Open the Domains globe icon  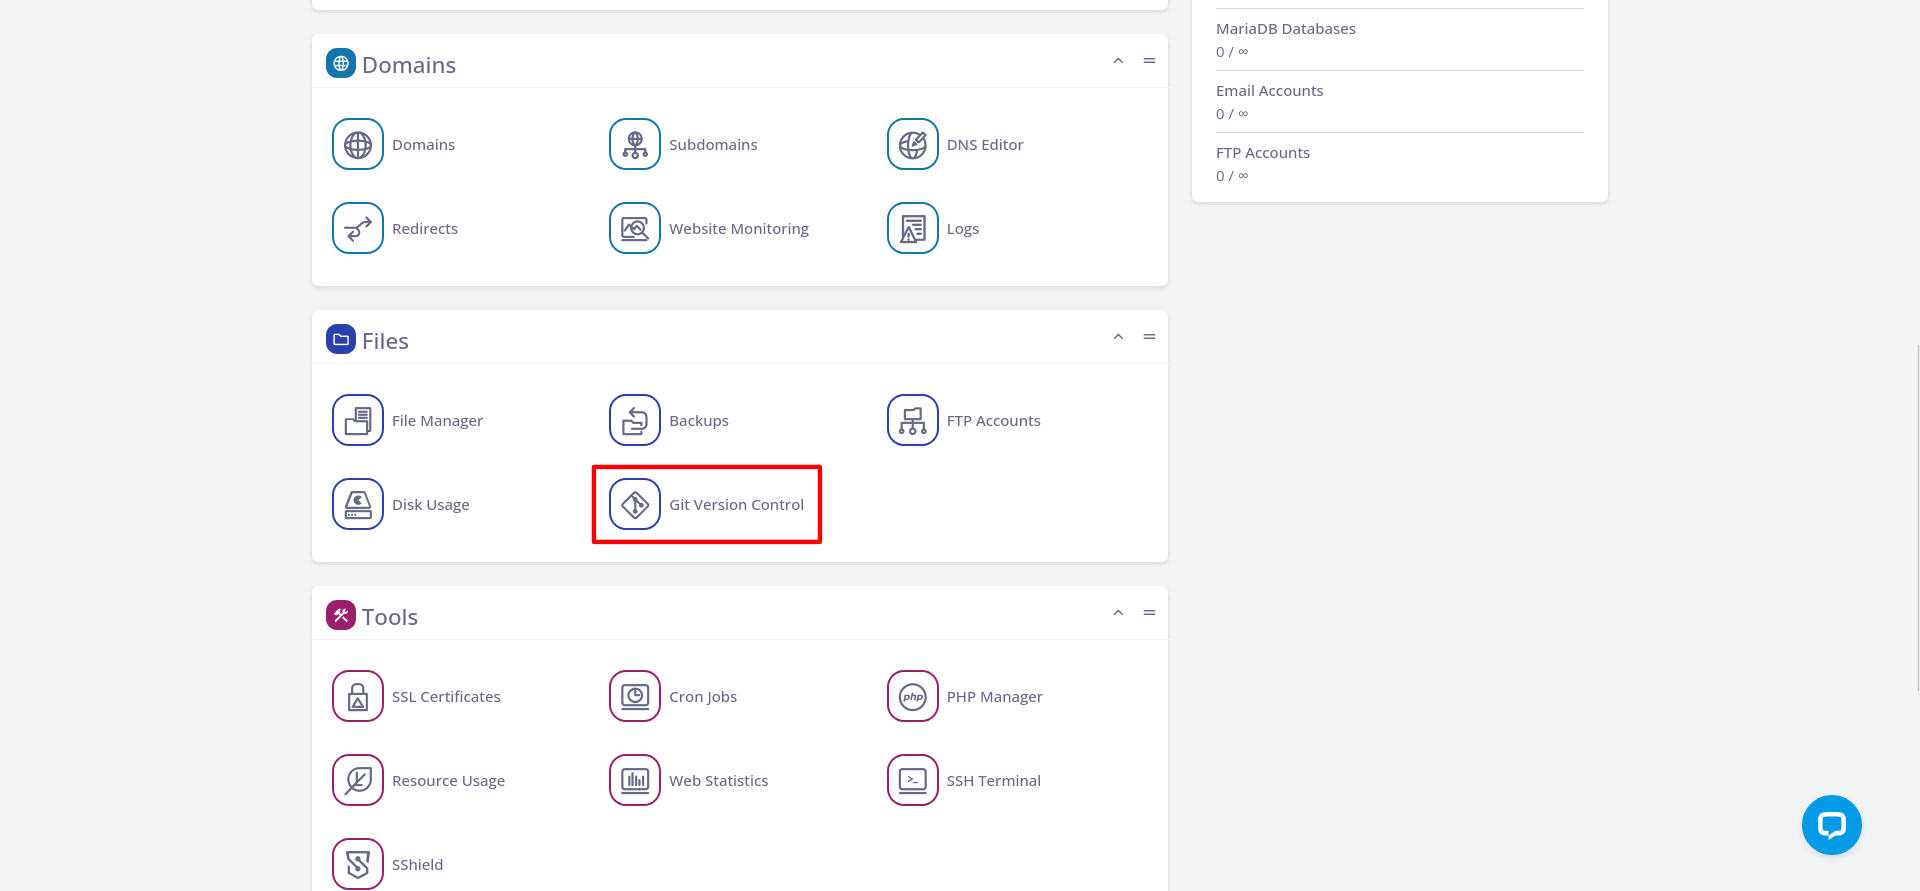coord(358,144)
